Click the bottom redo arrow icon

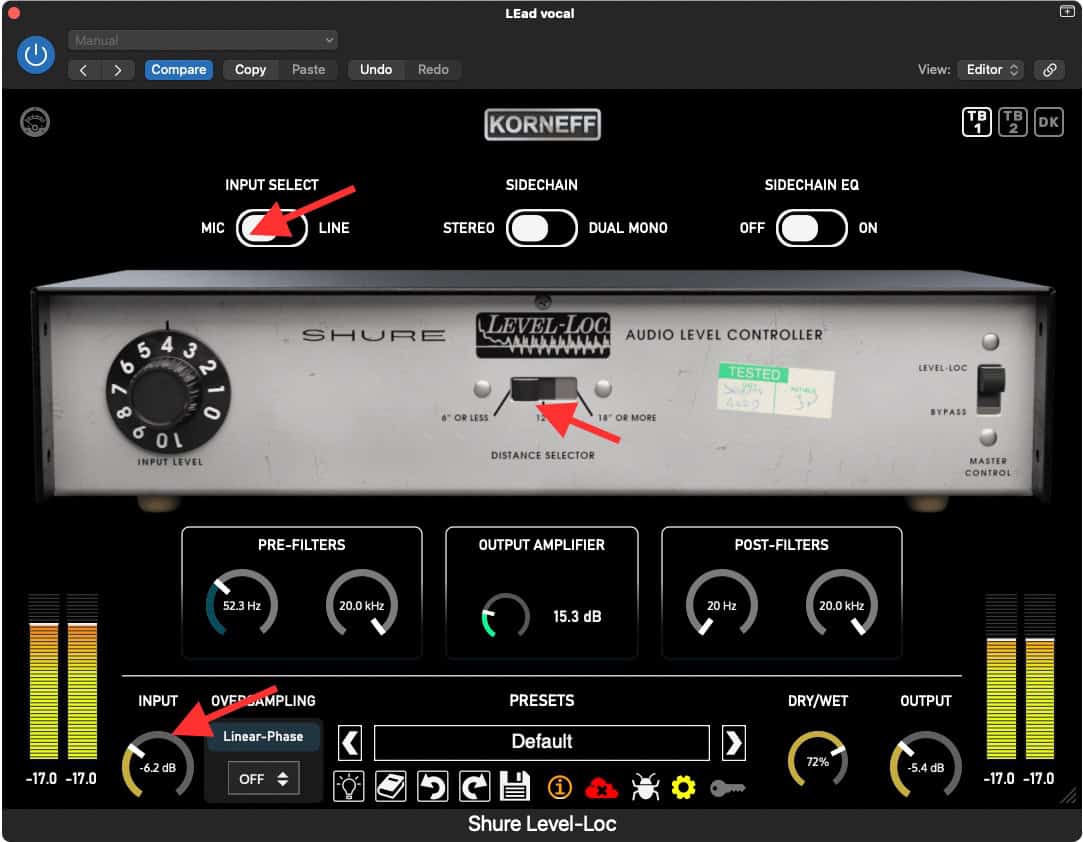click(x=475, y=787)
